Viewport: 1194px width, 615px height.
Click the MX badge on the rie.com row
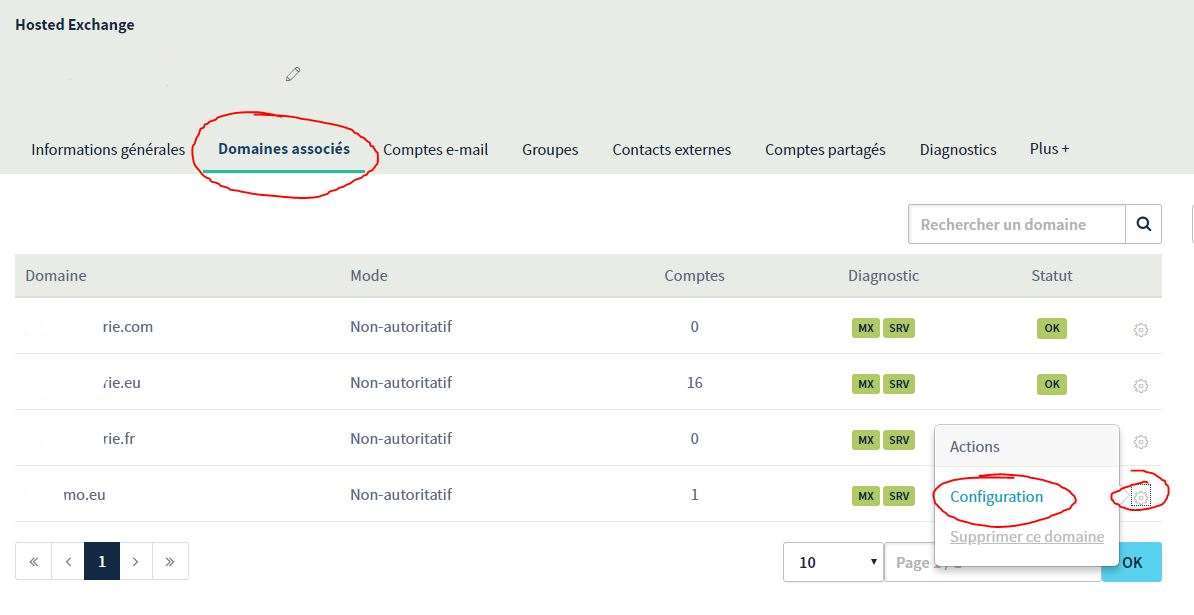(x=865, y=328)
